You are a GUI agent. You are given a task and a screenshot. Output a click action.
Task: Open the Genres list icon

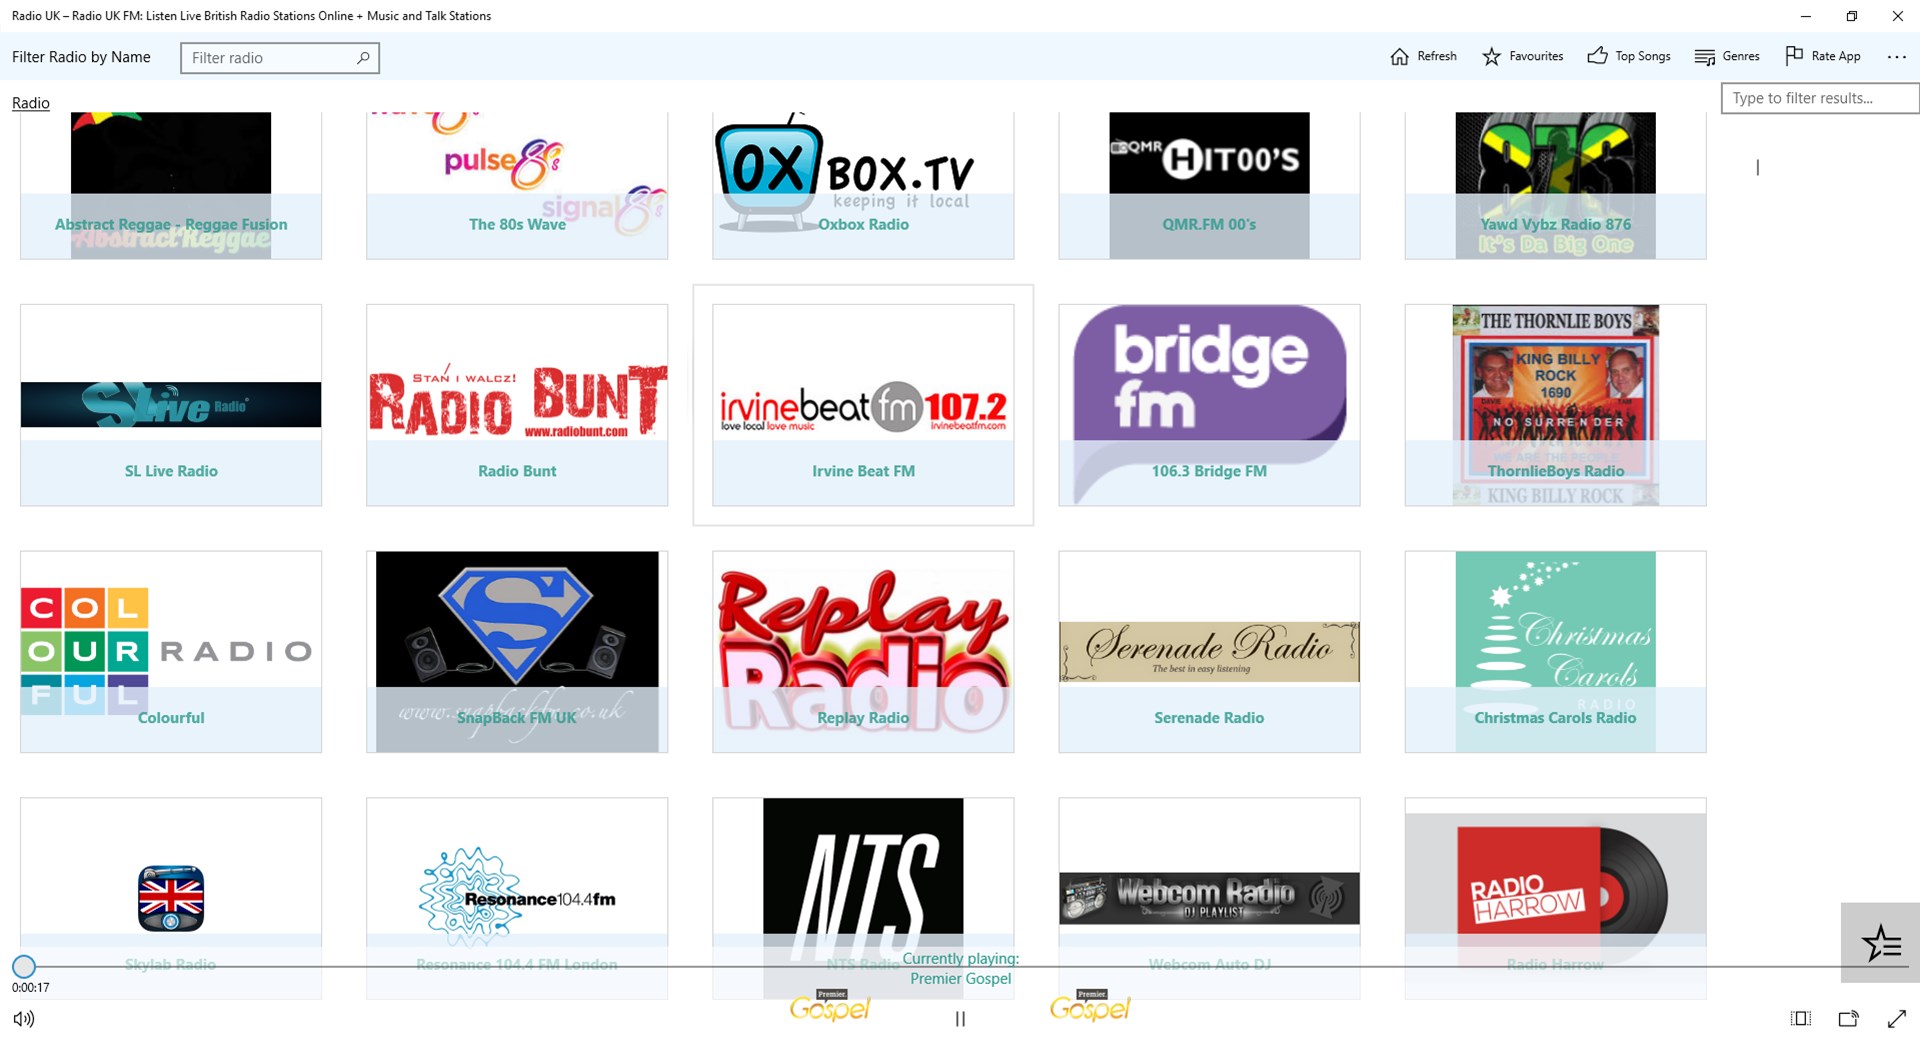point(1704,57)
